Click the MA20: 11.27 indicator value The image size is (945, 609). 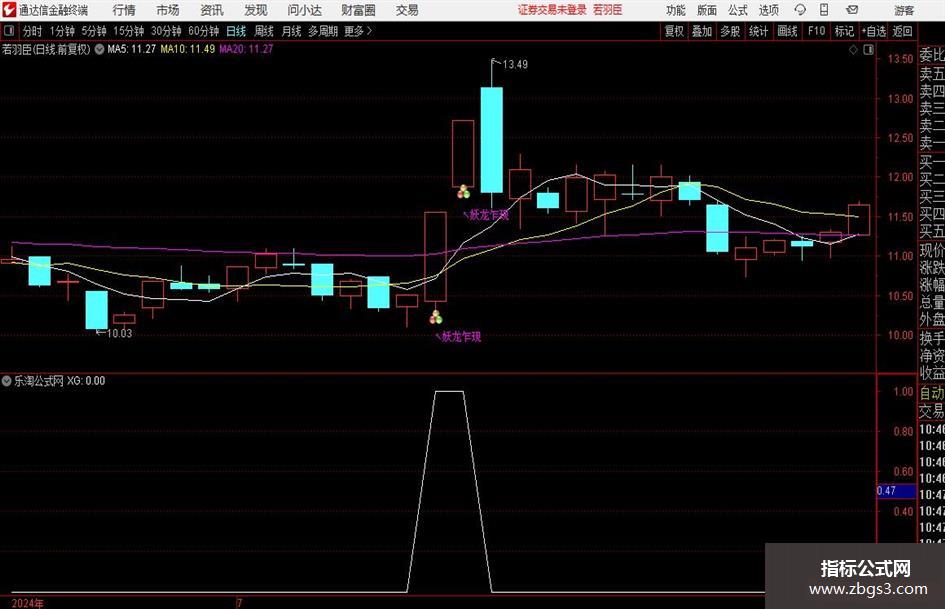[x=246, y=49]
